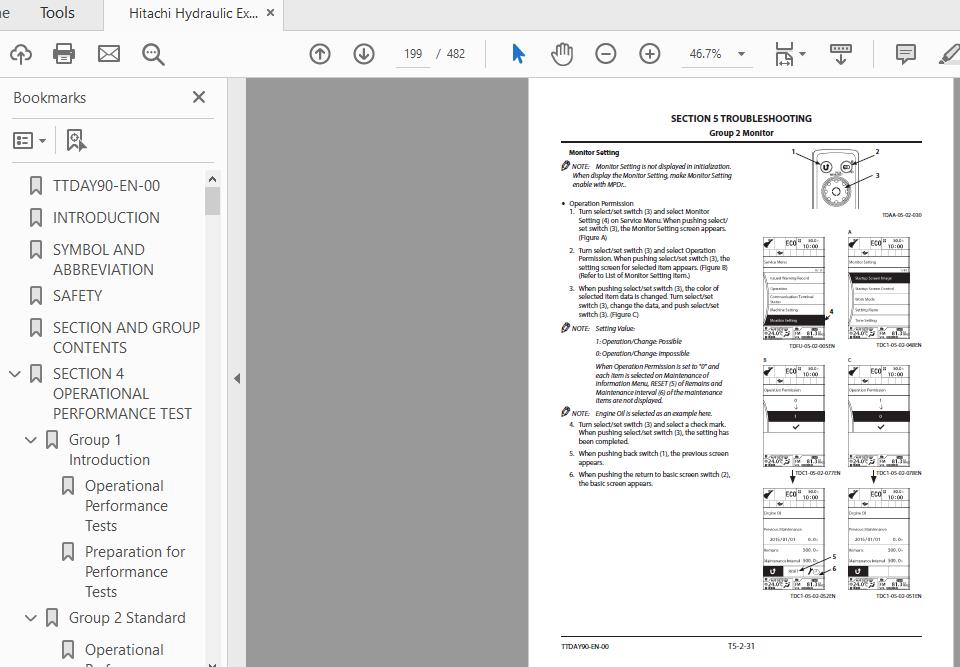The width and height of the screenshot is (960, 667).
Task: Click the highlight pen icon
Action: click(950, 54)
